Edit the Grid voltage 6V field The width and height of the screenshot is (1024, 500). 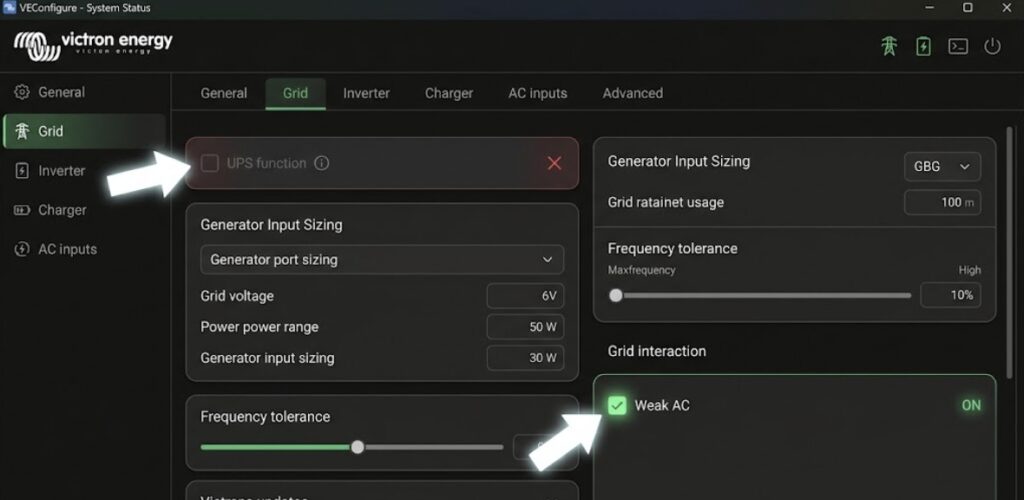click(525, 296)
